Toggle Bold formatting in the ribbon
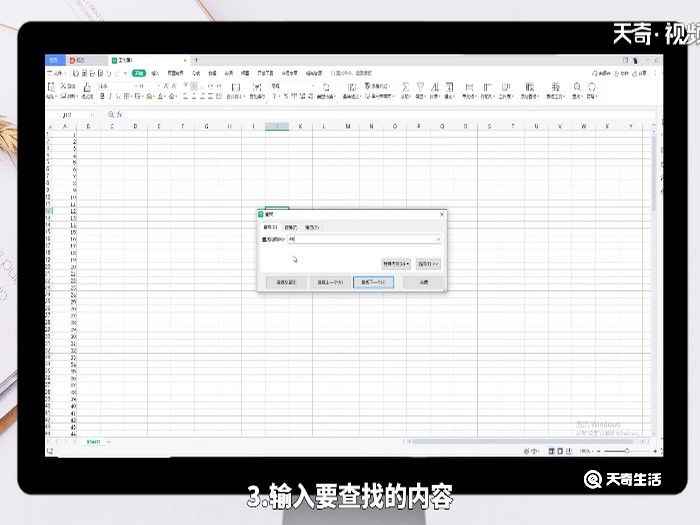700x525 pixels. (x=102, y=96)
